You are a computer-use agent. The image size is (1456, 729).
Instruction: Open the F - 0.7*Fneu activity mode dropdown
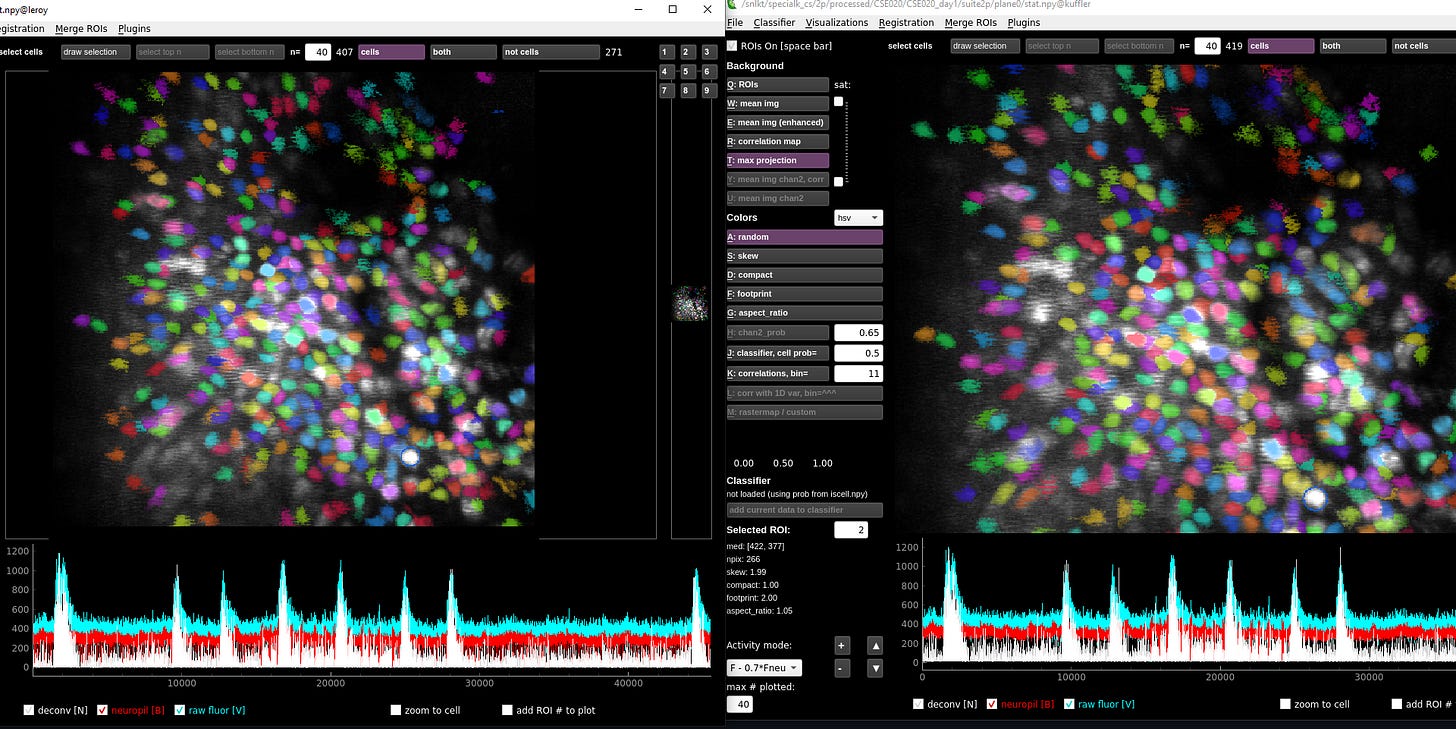click(x=764, y=668)
